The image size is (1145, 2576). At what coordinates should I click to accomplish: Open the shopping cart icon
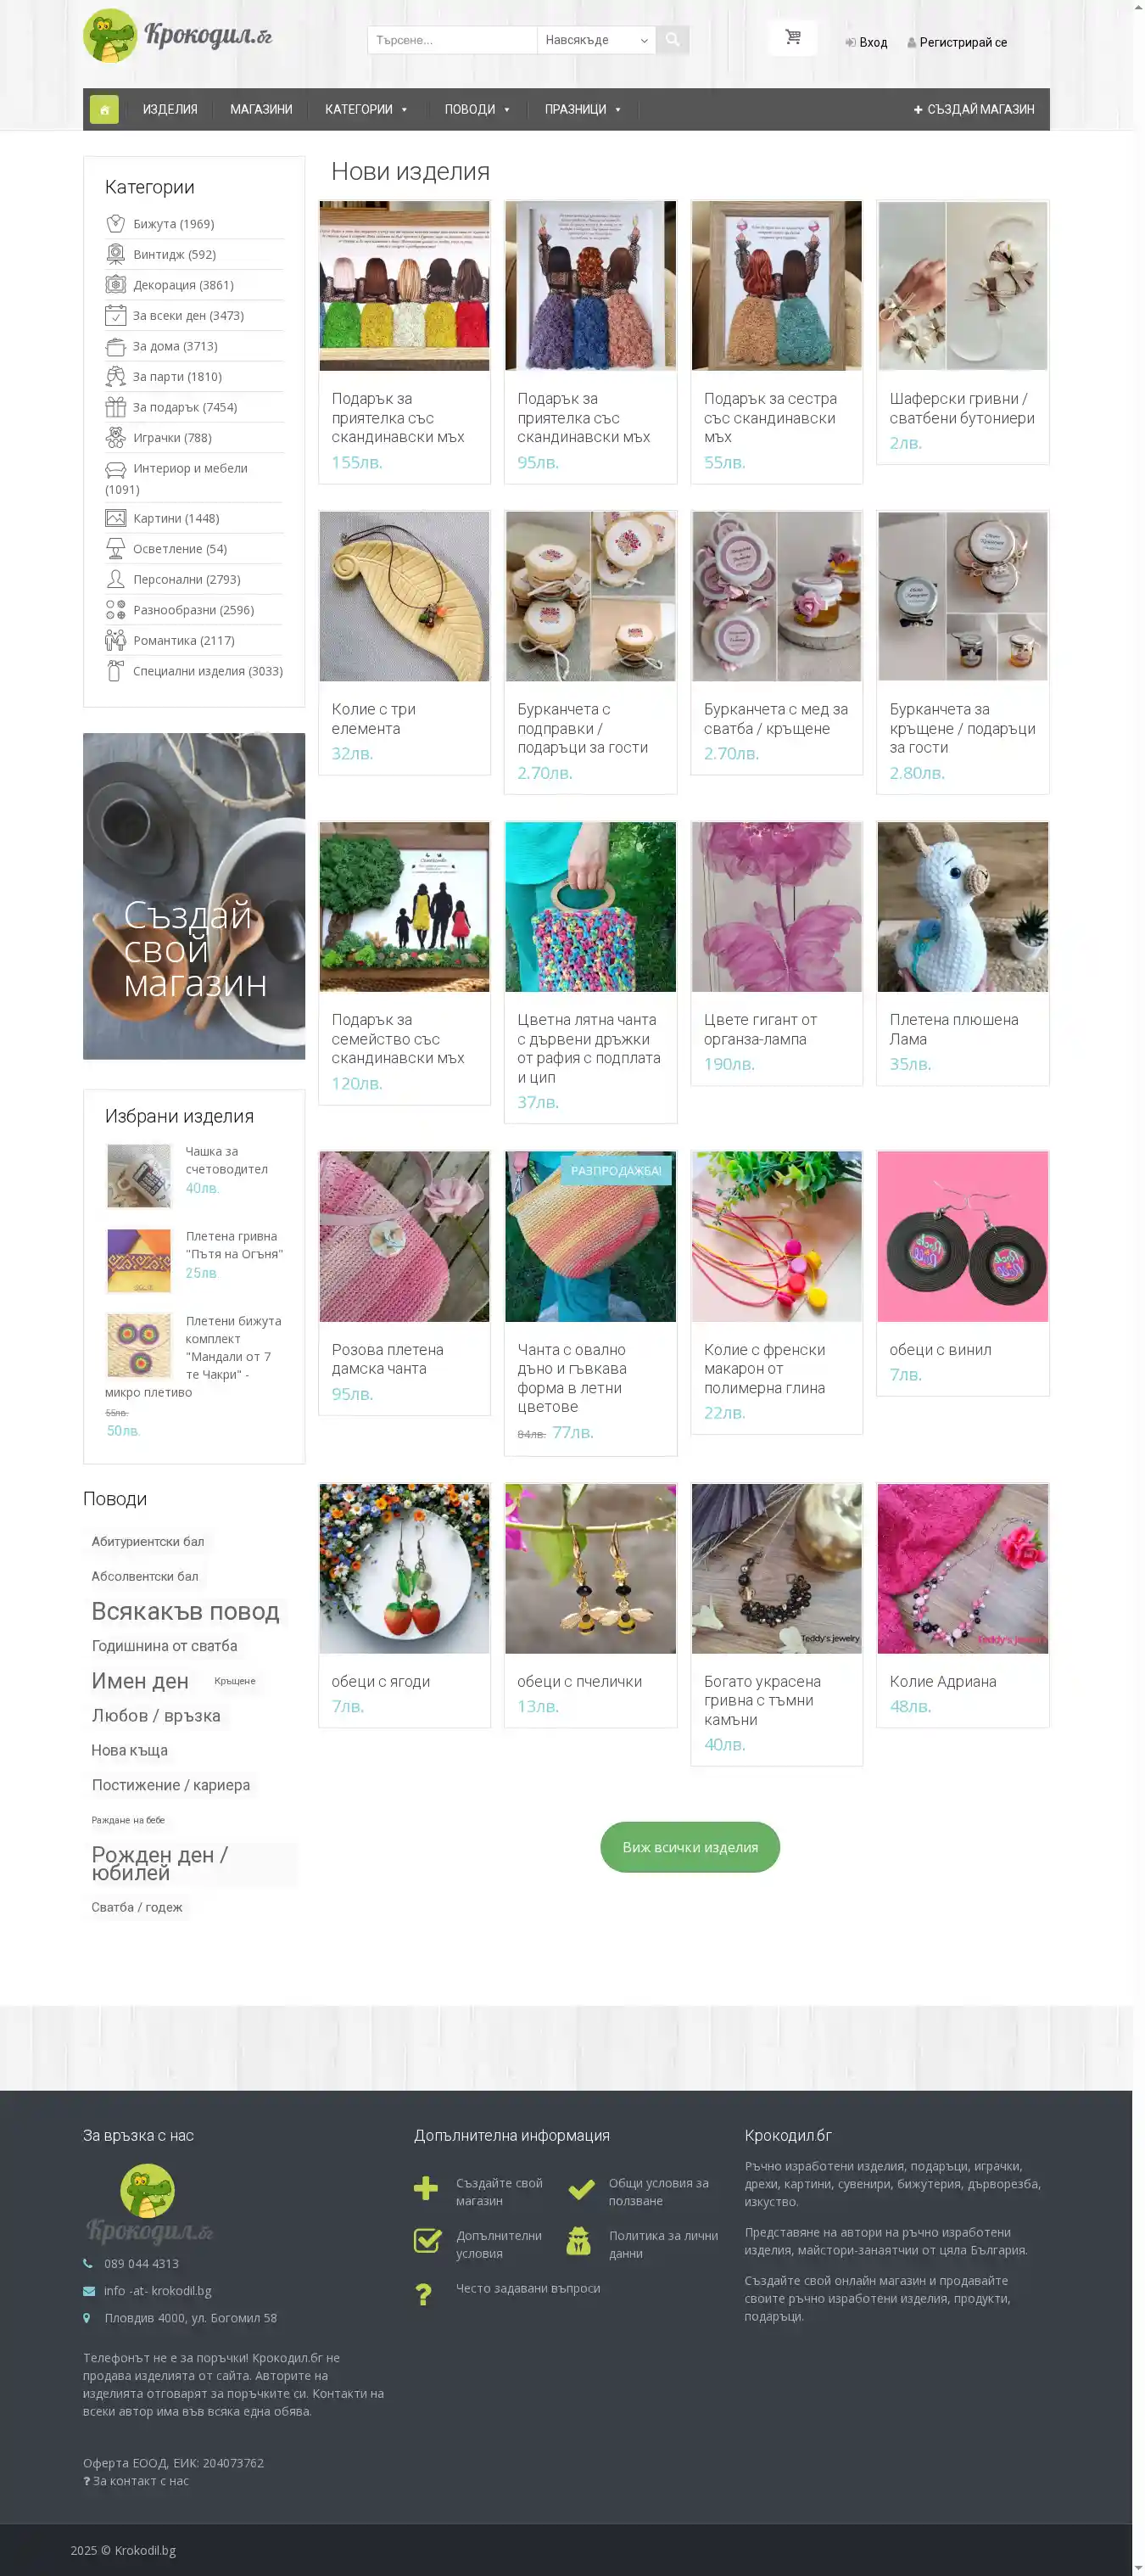click(793, 38)
